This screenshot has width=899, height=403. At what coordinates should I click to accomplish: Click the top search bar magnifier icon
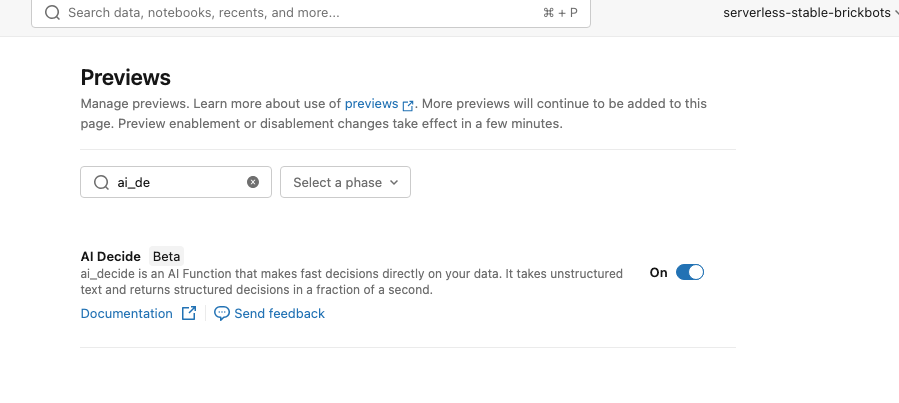pyautogui.click(x=52, y=13)
